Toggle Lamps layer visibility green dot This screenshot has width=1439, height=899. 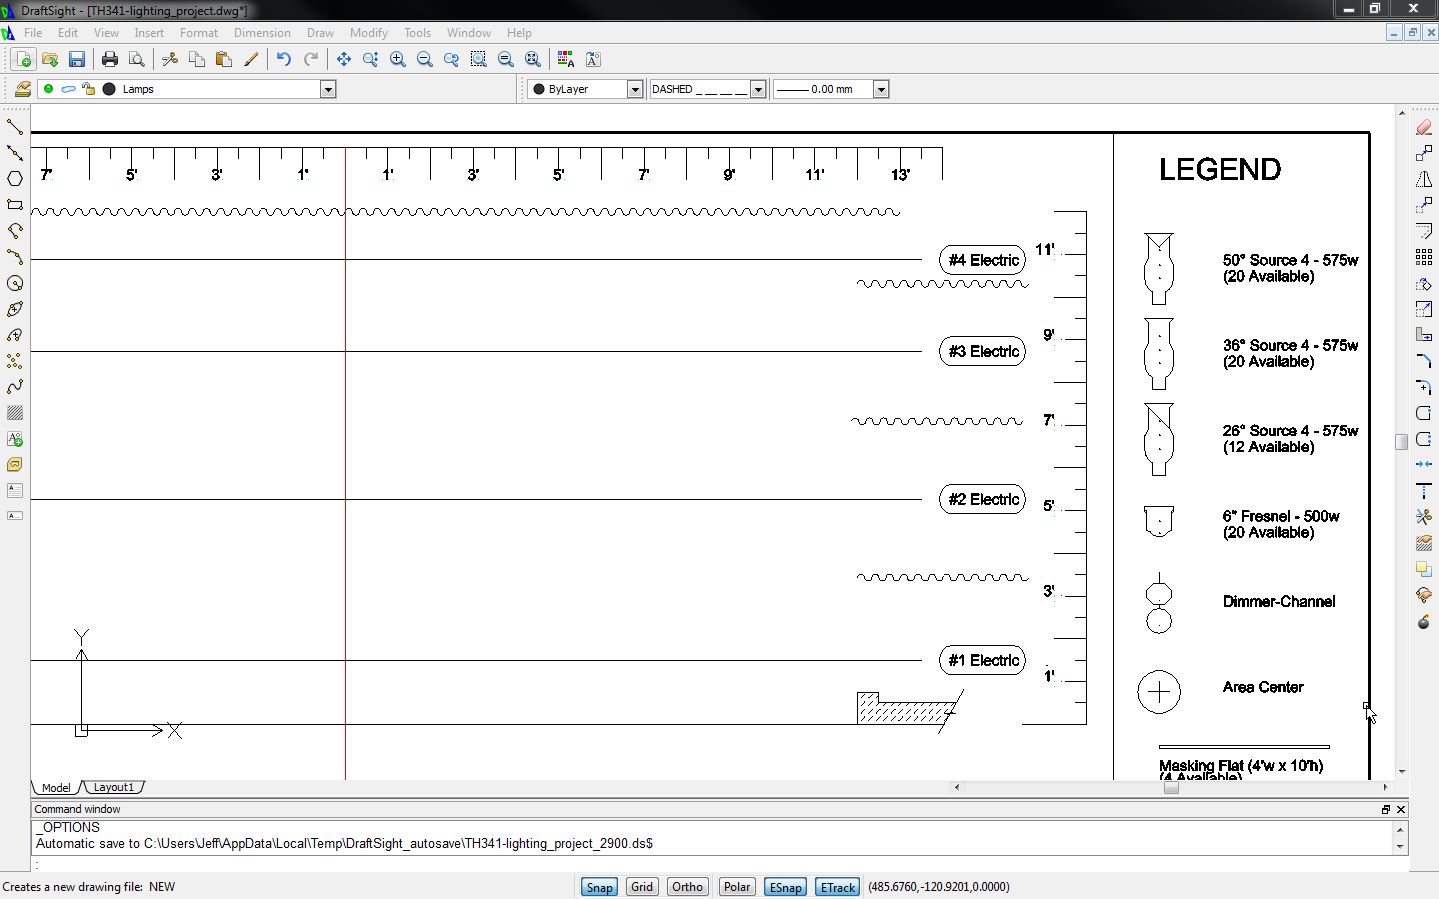tap(48, 89)
